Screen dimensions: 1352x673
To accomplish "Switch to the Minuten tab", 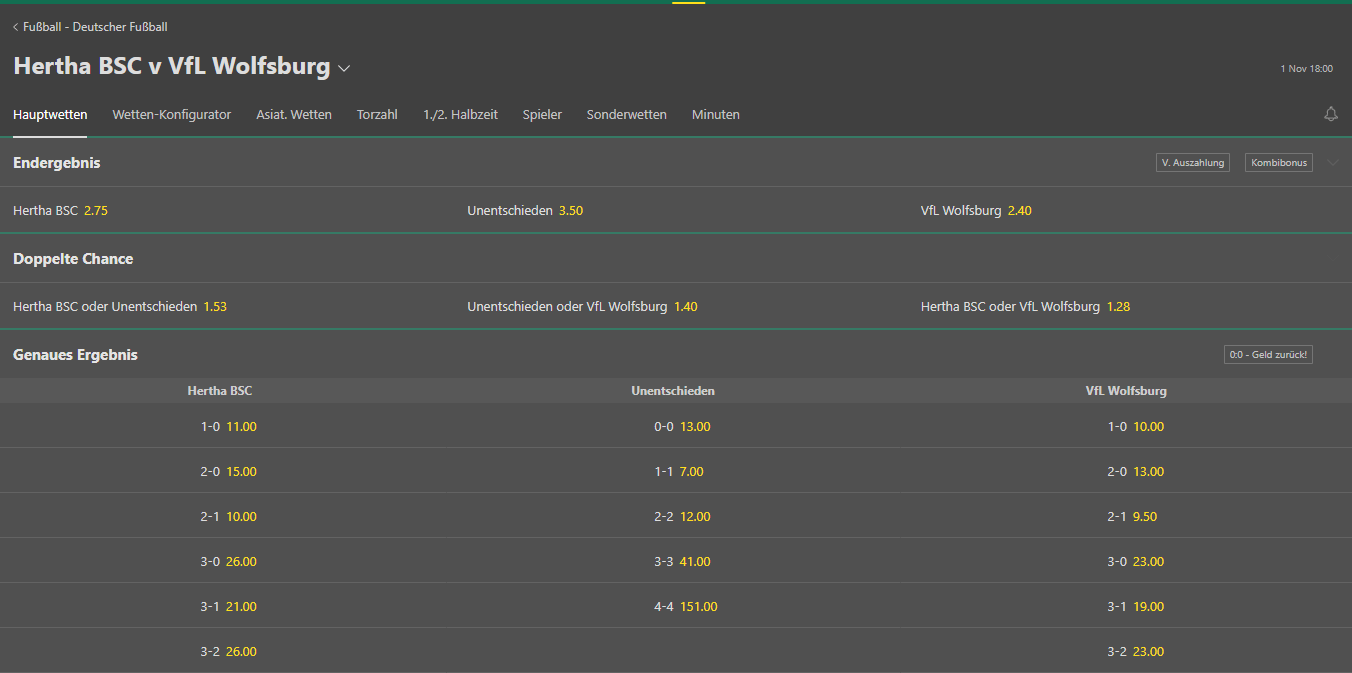I will click(x=716, y=115).
